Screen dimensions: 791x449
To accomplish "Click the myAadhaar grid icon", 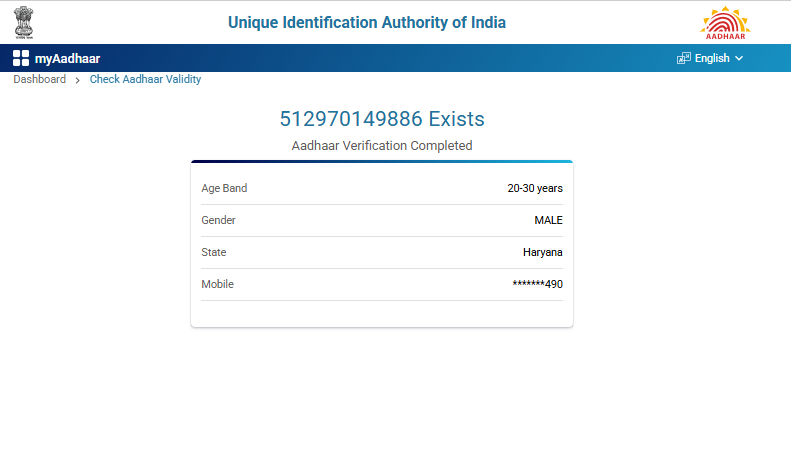I will (21, 58).
